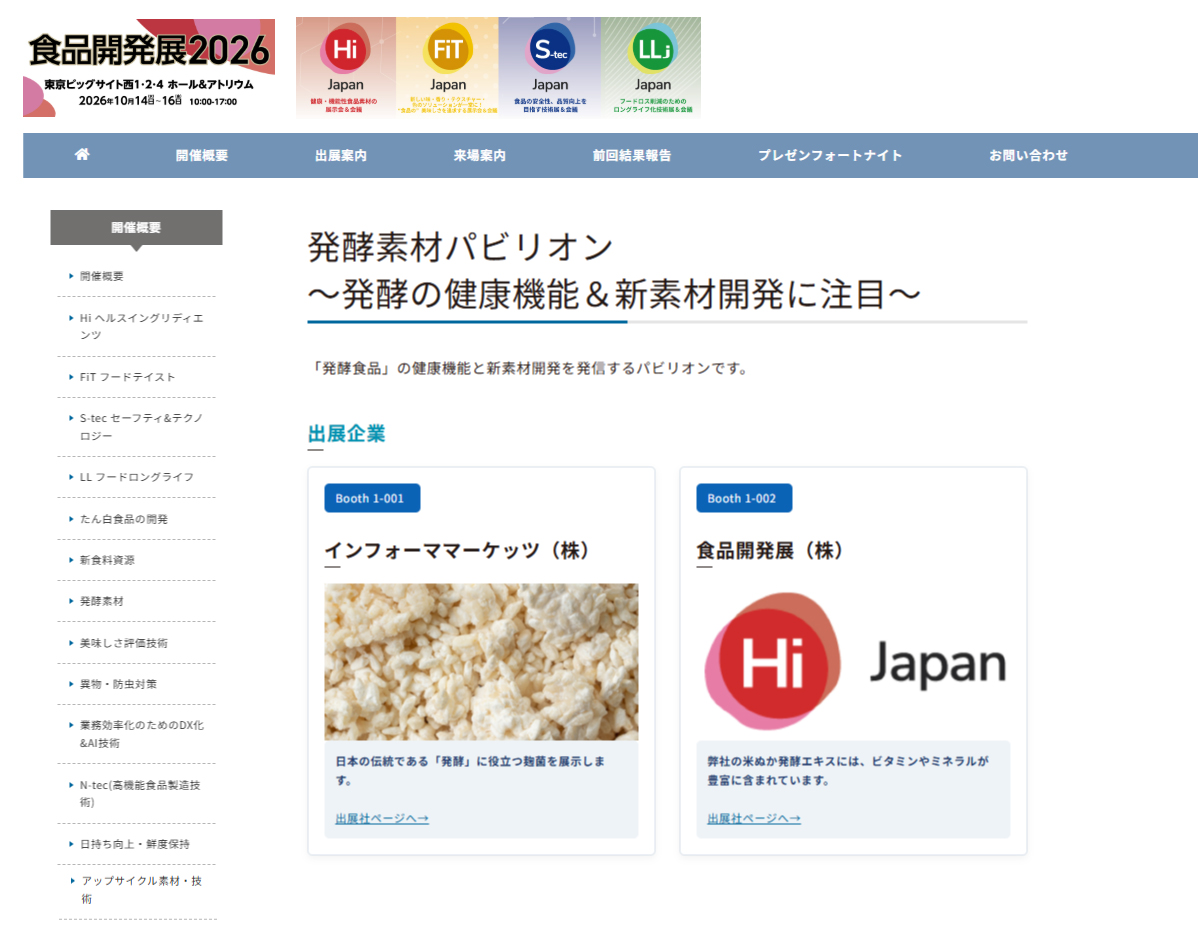Open the FiT Japan banner icon
The image size is (1198, 938).
pos(447,67)
